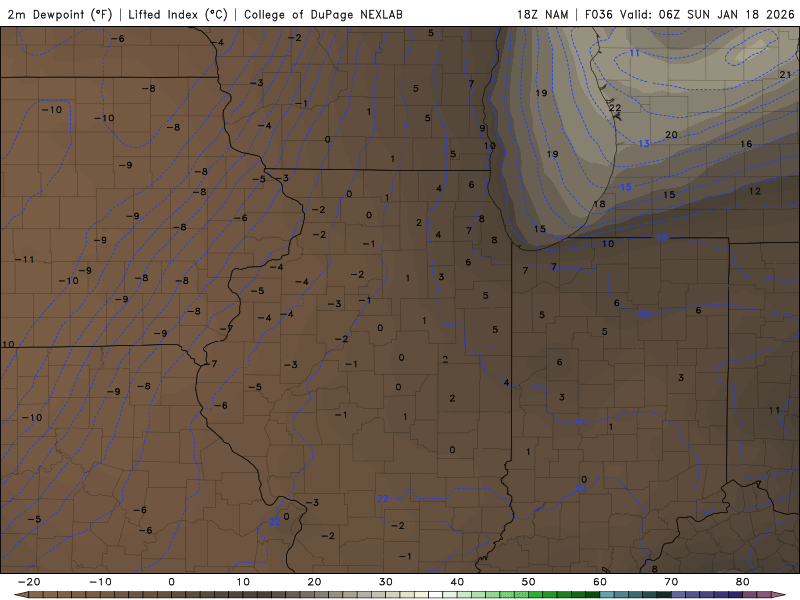Click the black 18 dewpoint value

point(599,204)
